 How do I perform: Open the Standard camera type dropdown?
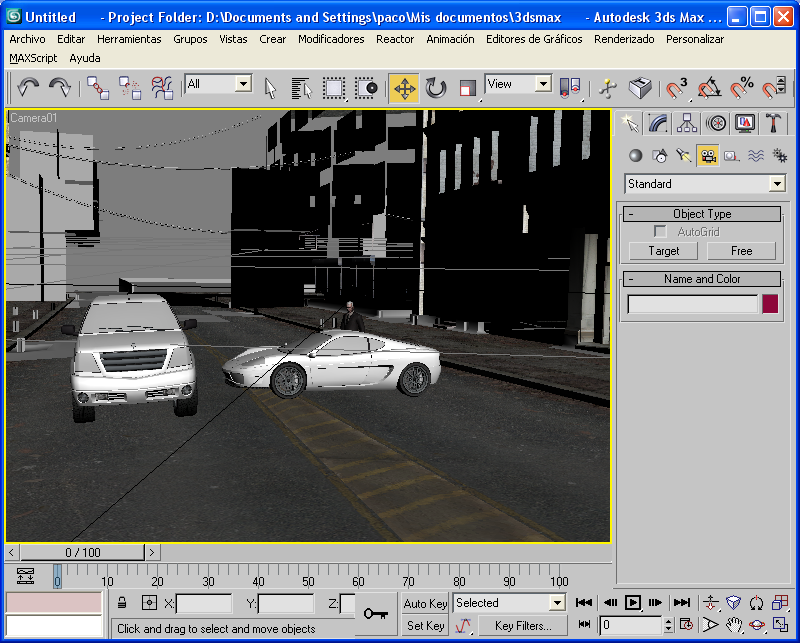[705, 184]
